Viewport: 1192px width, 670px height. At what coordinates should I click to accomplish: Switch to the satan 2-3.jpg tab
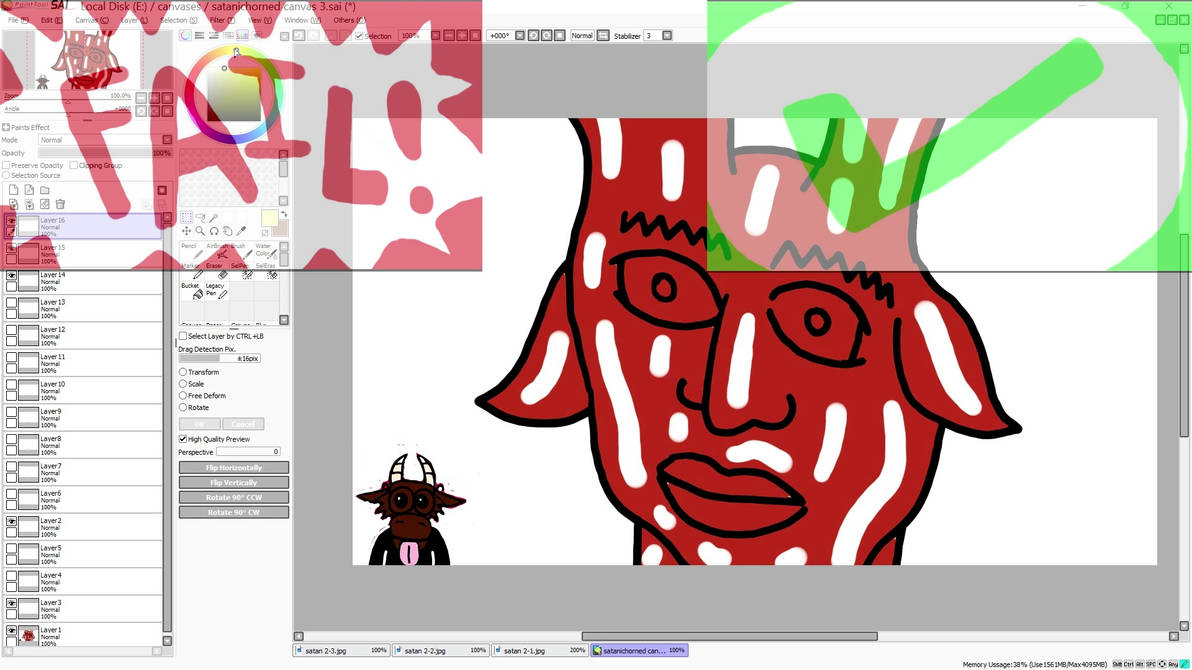341,651
